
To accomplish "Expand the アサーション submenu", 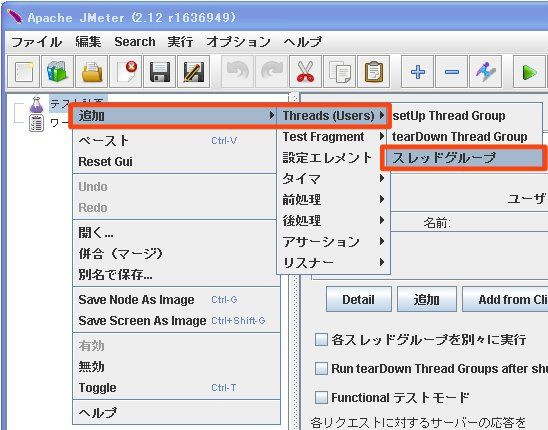I will (x=333, y=242).
